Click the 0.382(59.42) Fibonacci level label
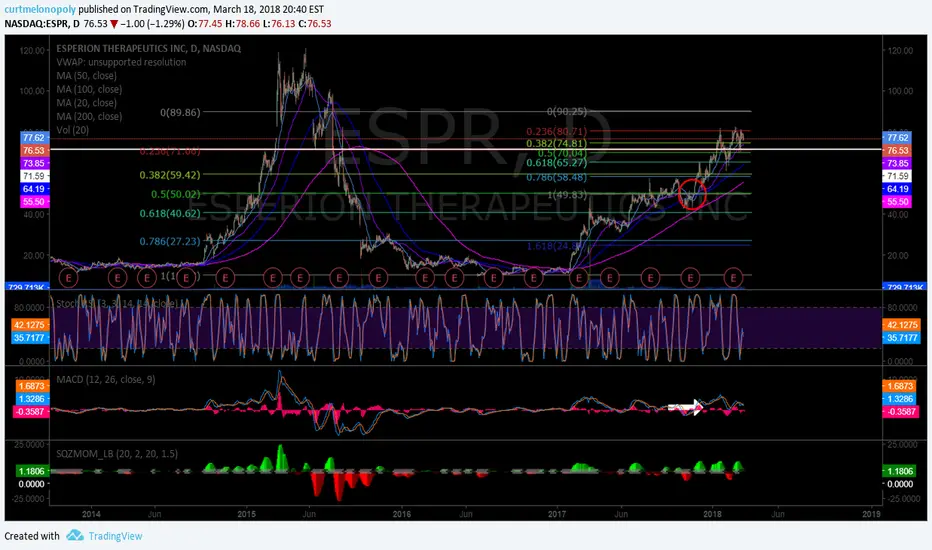The height and width of the screenshot is (550, 932). coord(170,175)
